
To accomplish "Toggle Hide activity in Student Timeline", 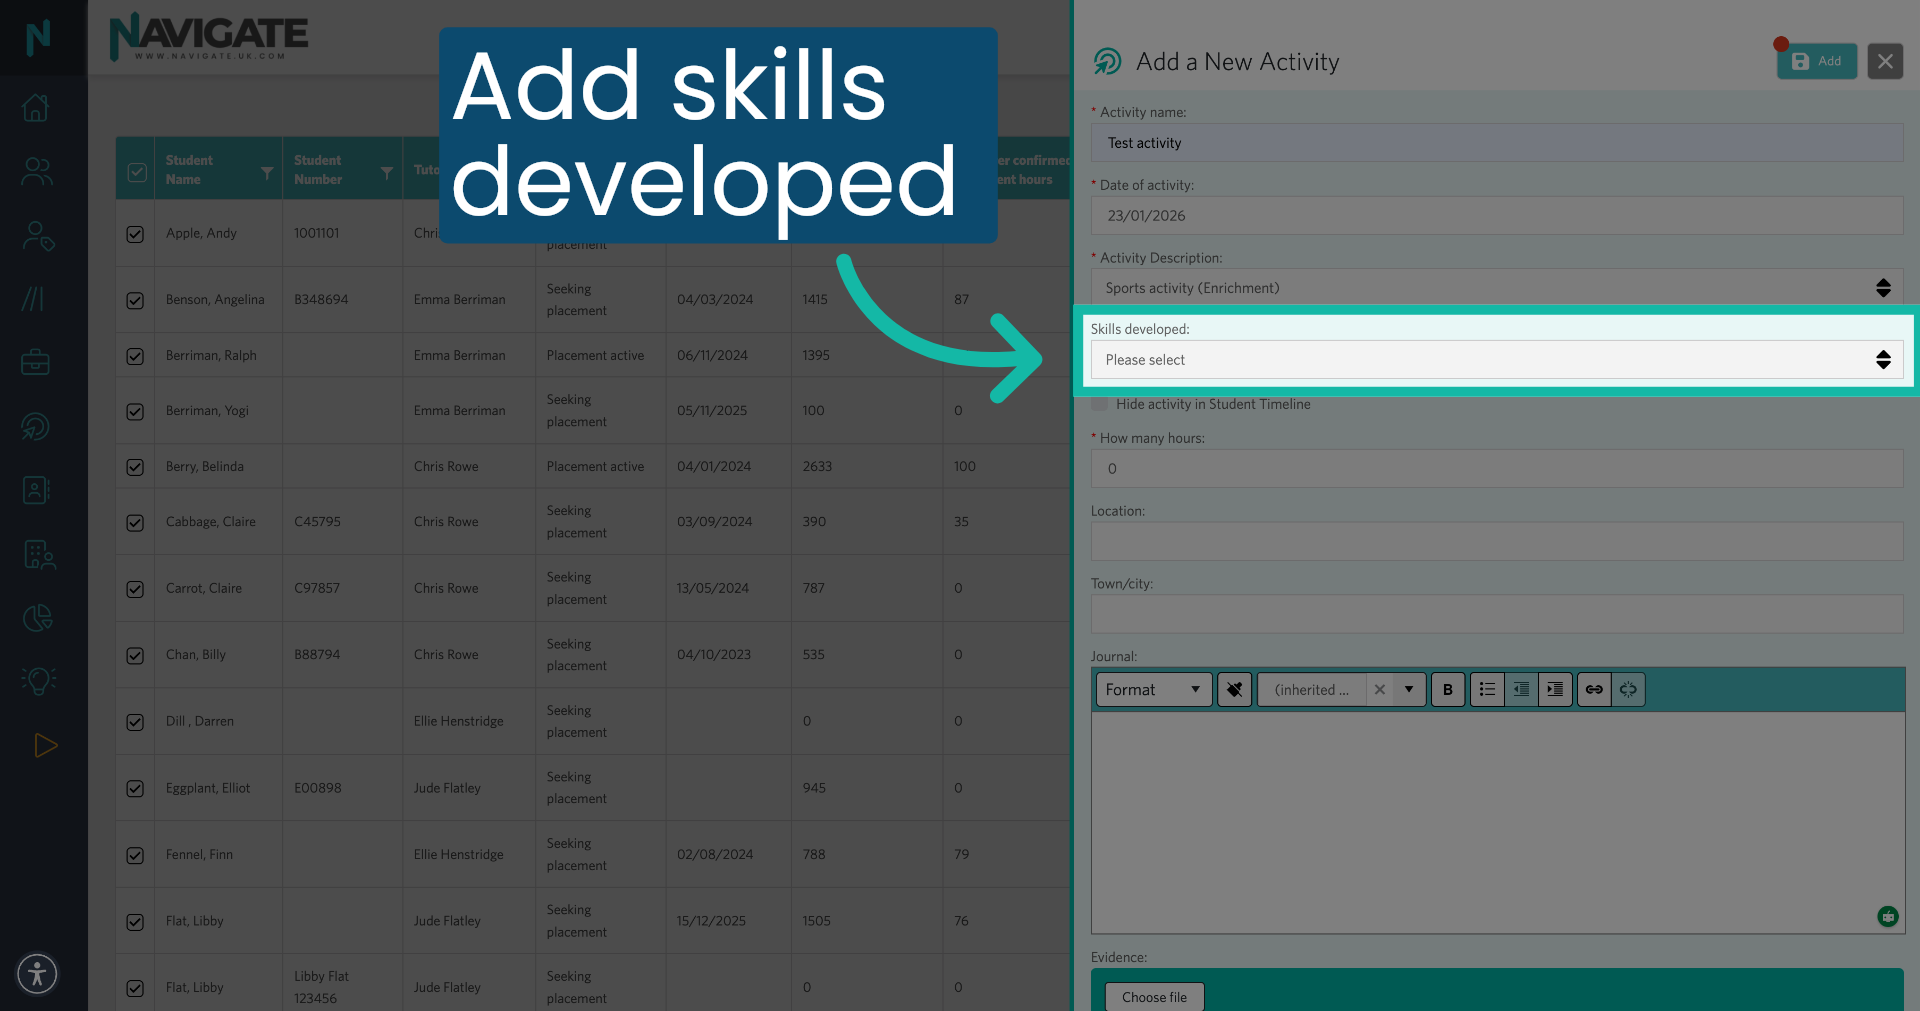I will coord(1099,404).
